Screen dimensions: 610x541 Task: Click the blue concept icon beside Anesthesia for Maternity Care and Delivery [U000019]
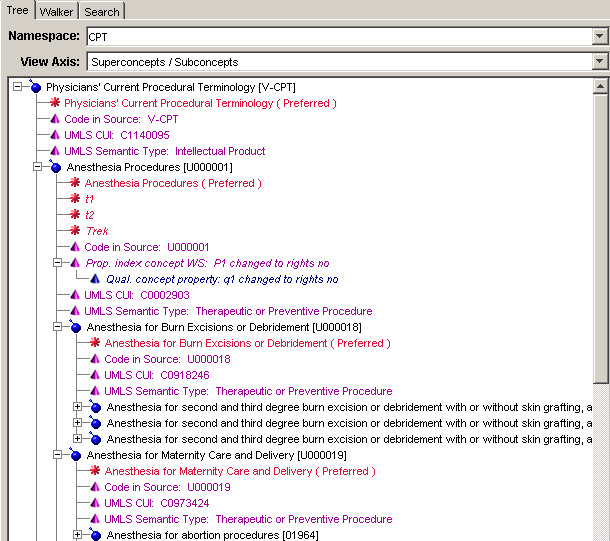coord(75,455)
